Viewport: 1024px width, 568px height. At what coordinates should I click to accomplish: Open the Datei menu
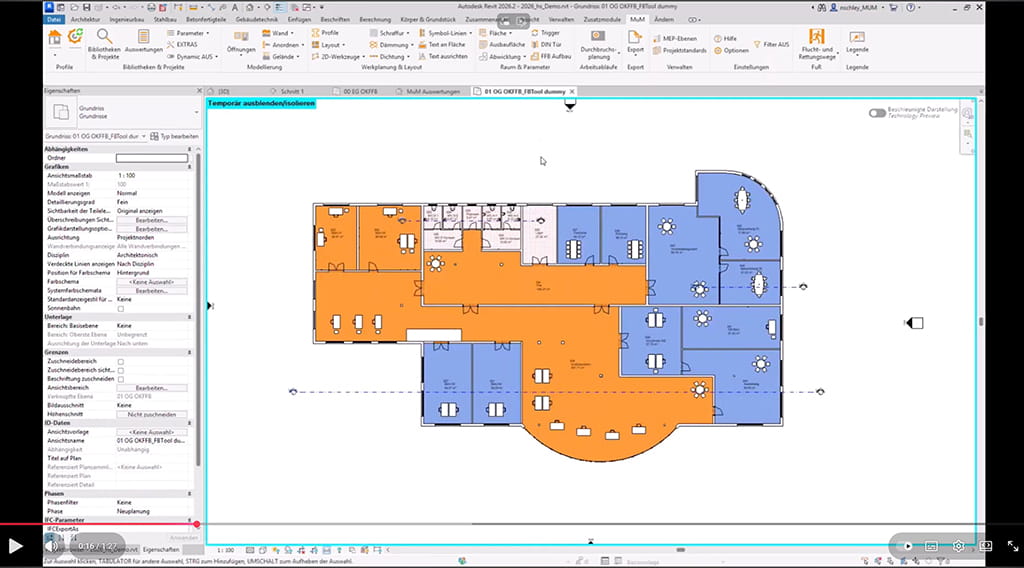[x=54, y=20]
